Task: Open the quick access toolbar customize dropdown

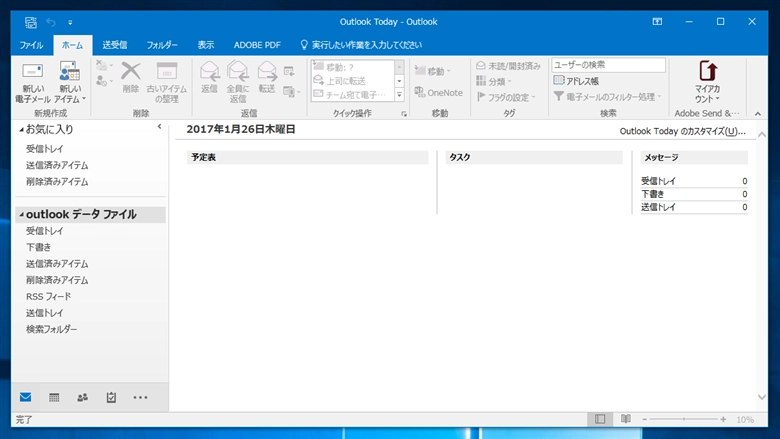Action: click(70, 22)
